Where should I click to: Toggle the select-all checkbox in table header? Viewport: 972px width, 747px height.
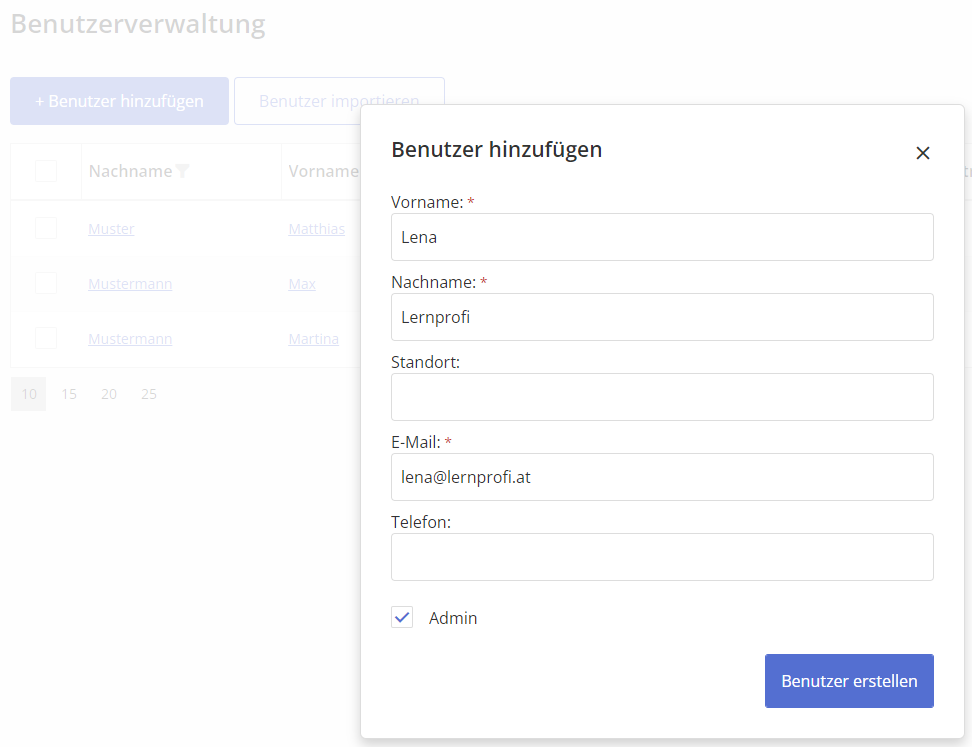point(46,171)
